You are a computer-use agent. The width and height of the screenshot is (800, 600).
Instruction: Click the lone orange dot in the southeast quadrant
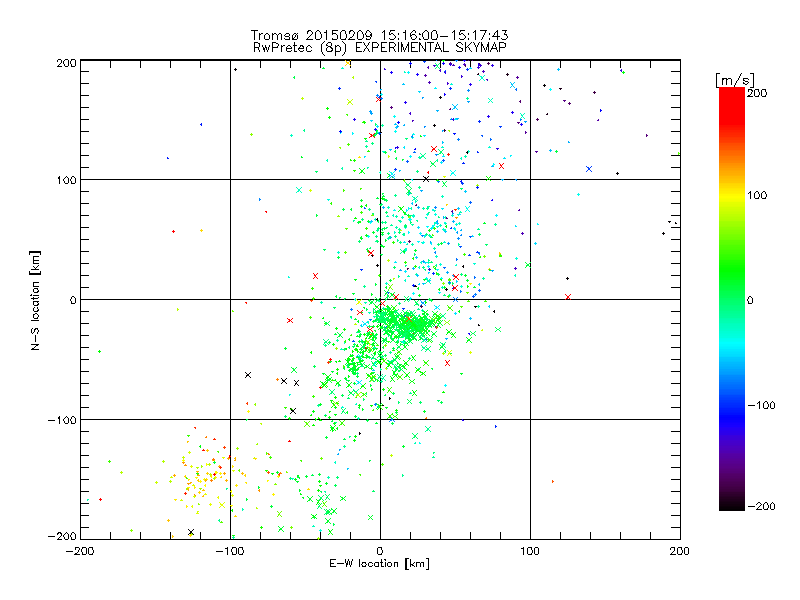point(553,481)
